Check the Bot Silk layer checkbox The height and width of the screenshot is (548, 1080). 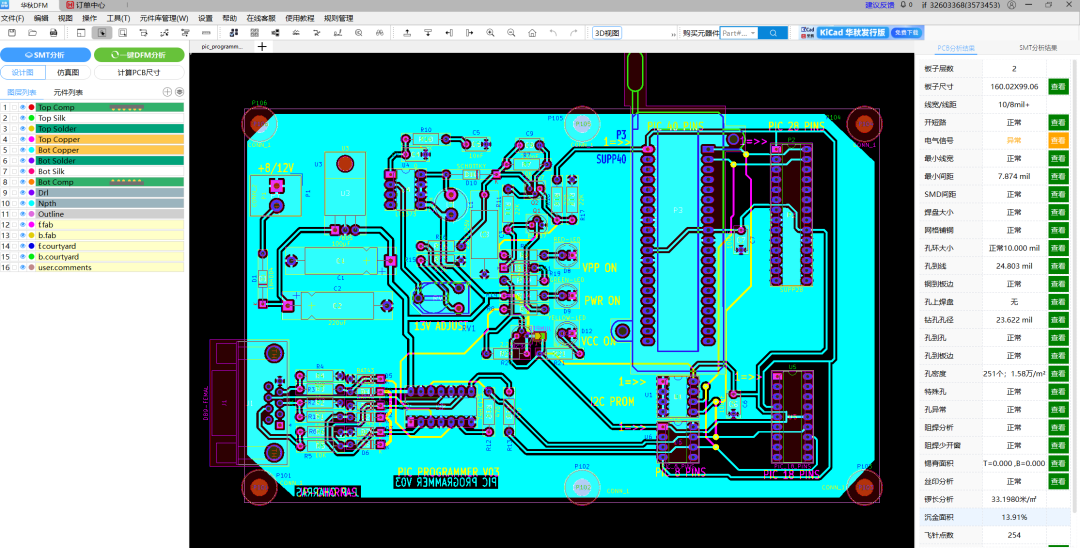tap(14, 171)
